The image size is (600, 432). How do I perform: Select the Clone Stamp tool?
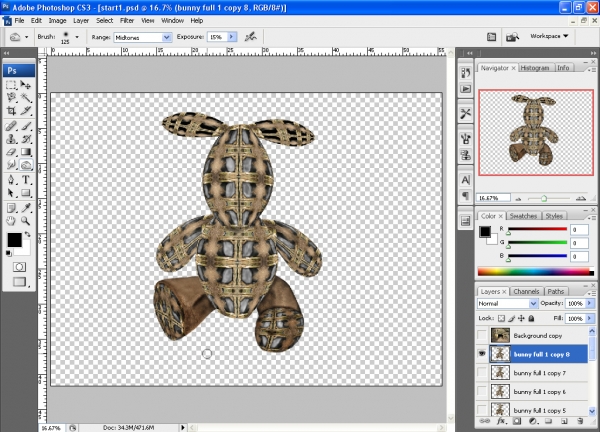coord(11,139)
